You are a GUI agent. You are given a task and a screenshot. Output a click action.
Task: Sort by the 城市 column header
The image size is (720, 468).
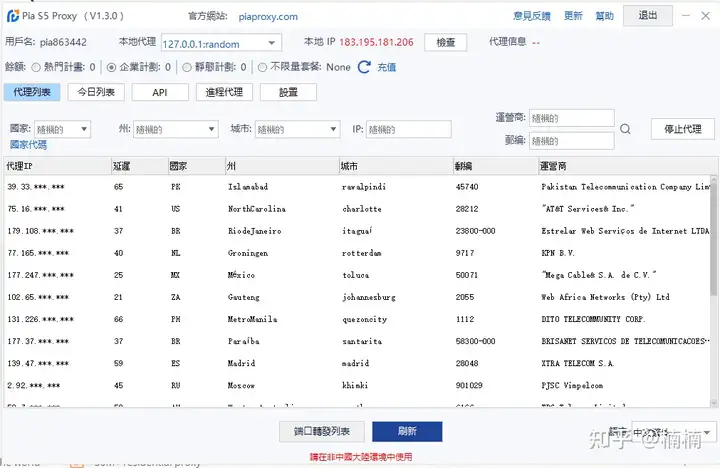[396, 166]
